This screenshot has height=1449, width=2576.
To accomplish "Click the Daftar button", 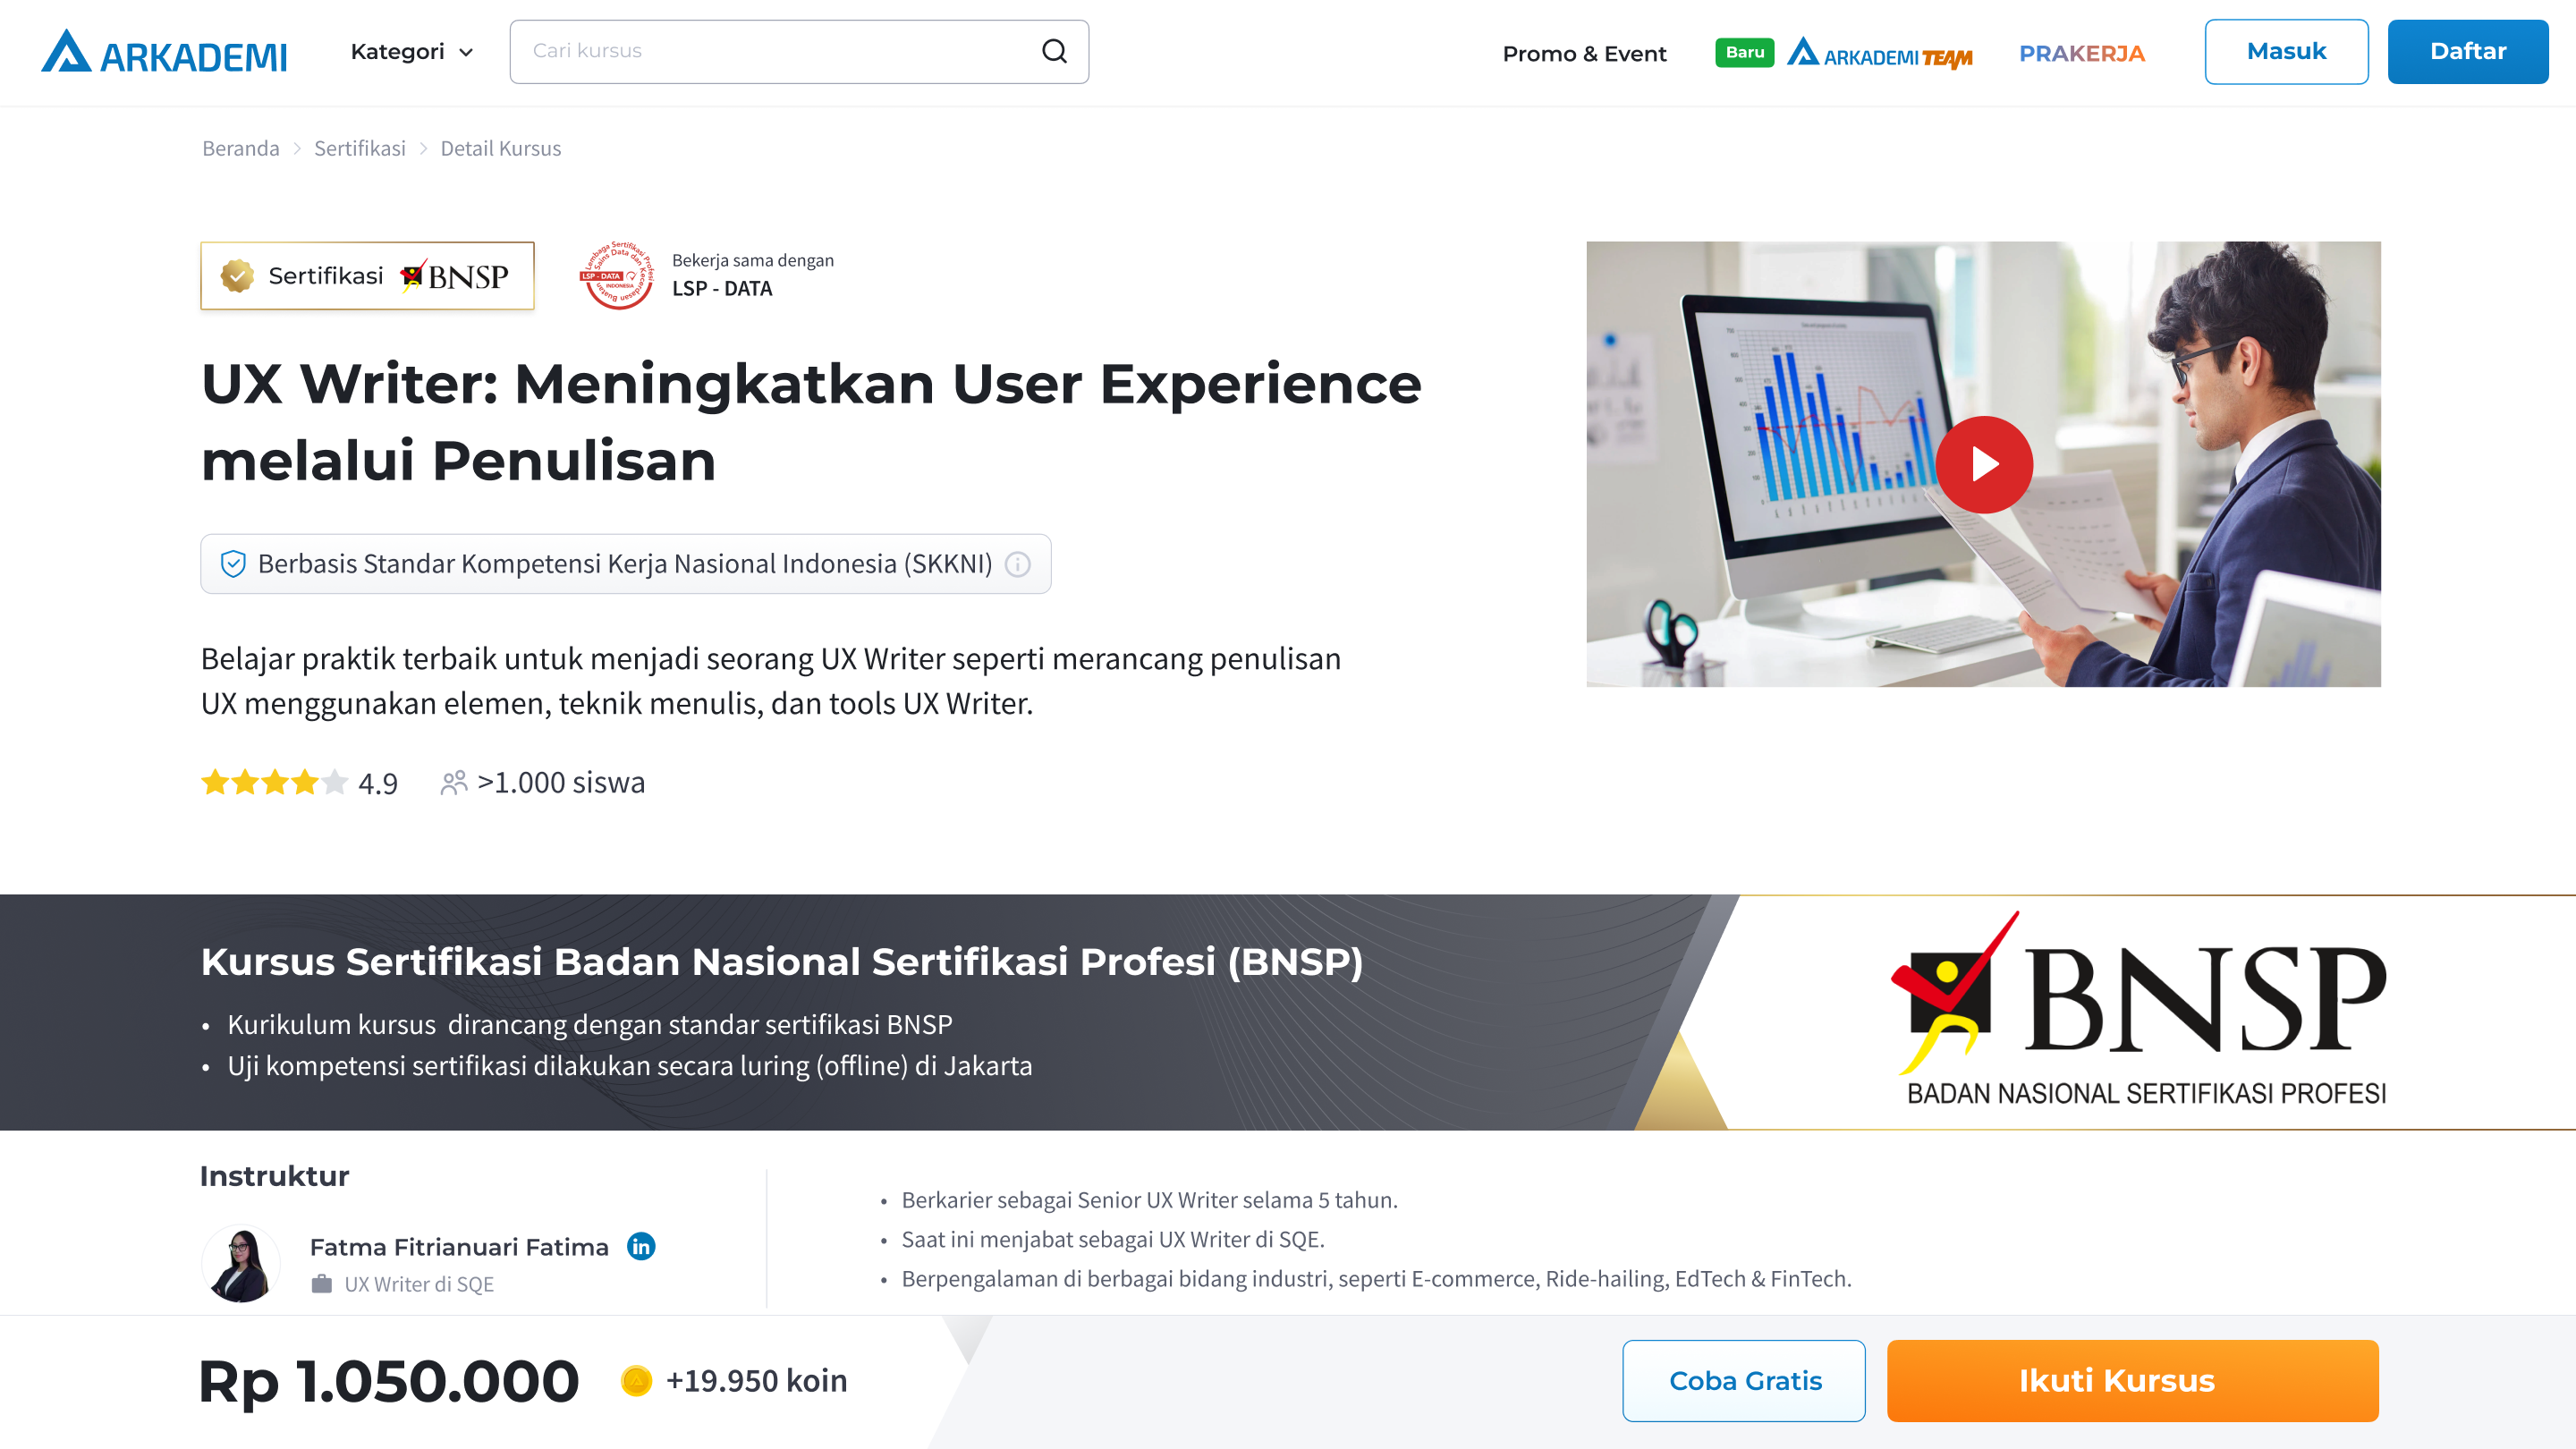I will (2468, 51).
